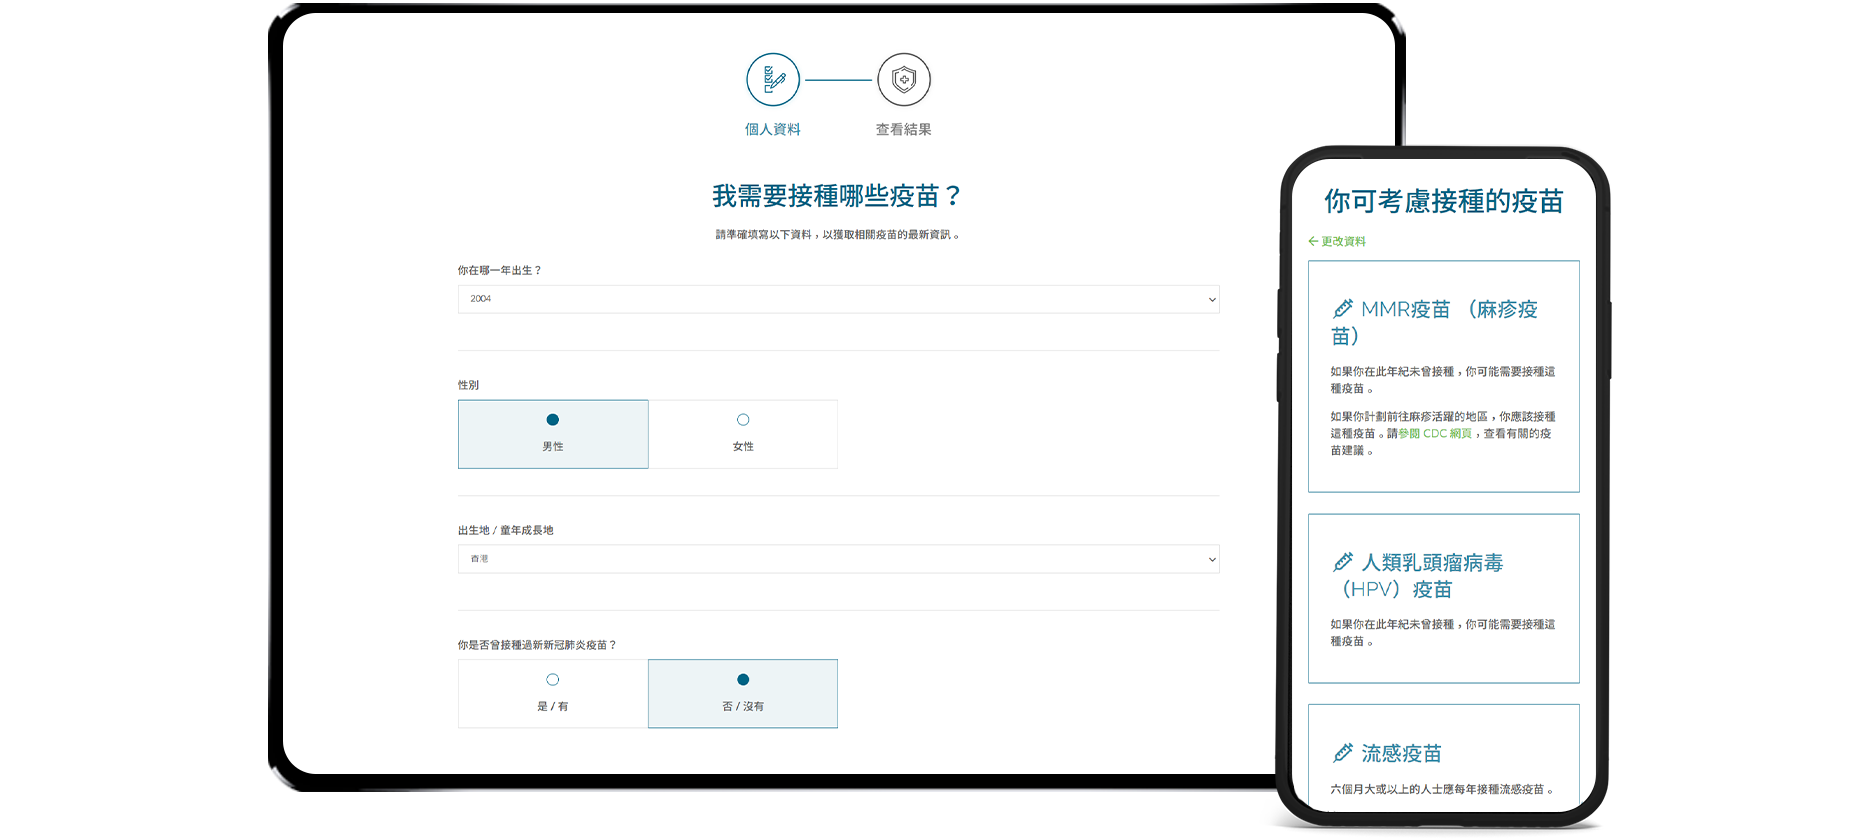Image resolution: width=1876 pixels, height=839 pixels.
Task: Click the 更改資料 link
Action: pyautogui.click(x=1343, y=241)
